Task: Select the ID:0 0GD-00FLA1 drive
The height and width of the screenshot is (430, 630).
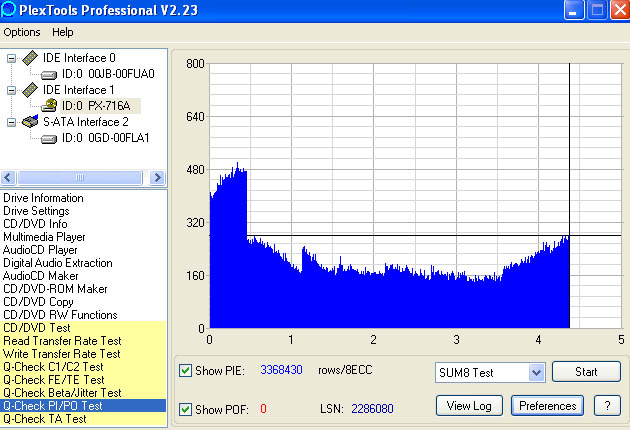Action: [105, 138]
